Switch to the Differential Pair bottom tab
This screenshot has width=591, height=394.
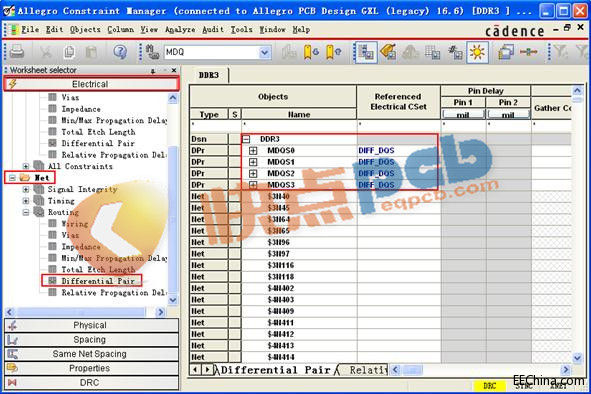pos(275,370)
